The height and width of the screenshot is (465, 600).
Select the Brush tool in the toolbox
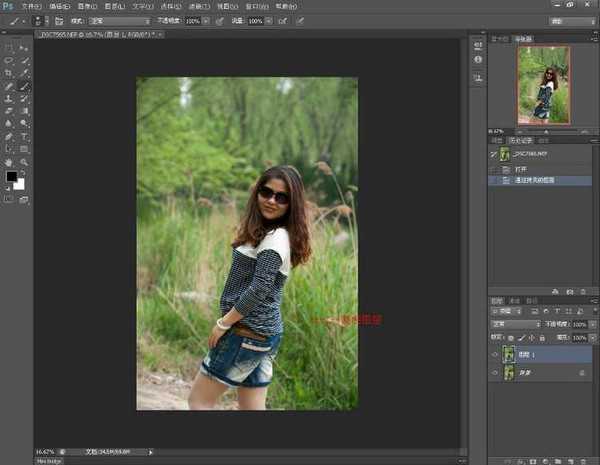point(24,87)
